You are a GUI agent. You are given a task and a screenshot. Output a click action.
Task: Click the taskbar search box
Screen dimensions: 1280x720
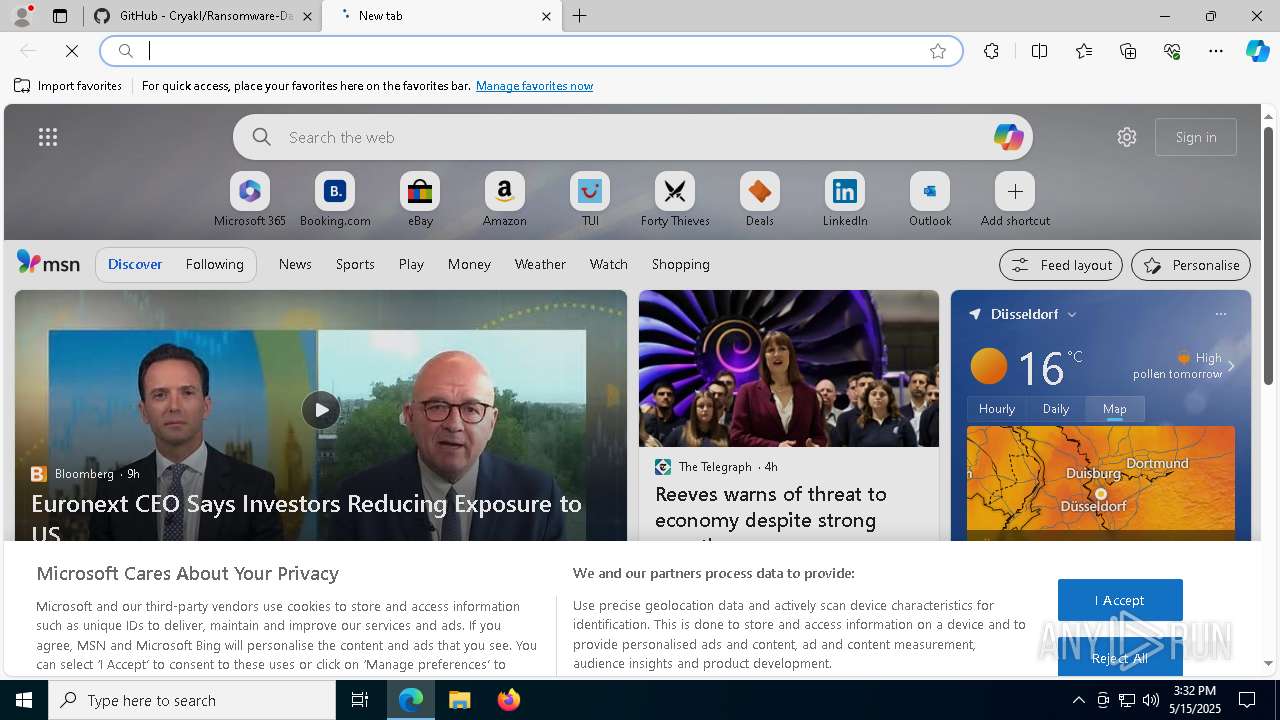coord(192,700)
